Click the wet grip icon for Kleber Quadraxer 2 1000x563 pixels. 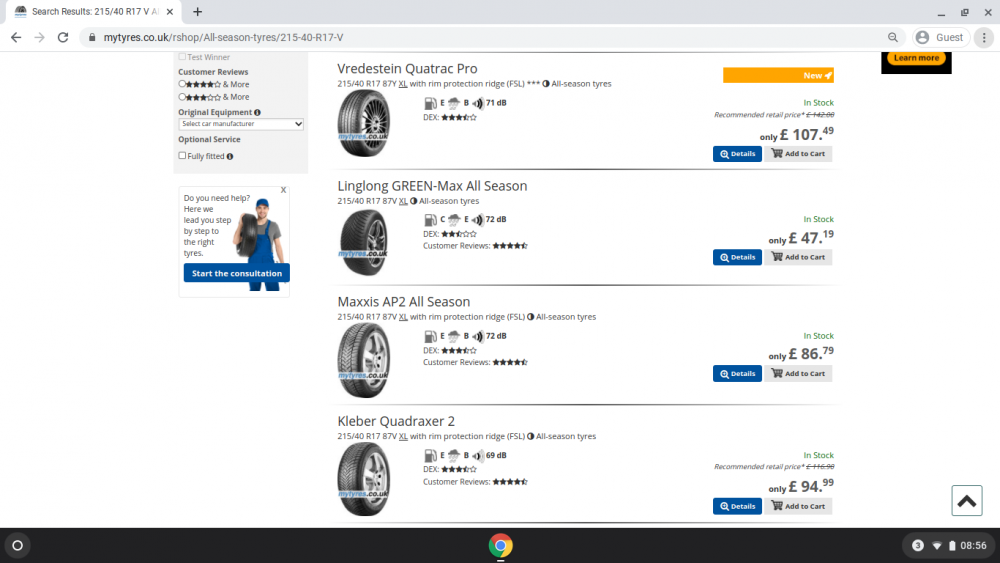click(453, 456)
